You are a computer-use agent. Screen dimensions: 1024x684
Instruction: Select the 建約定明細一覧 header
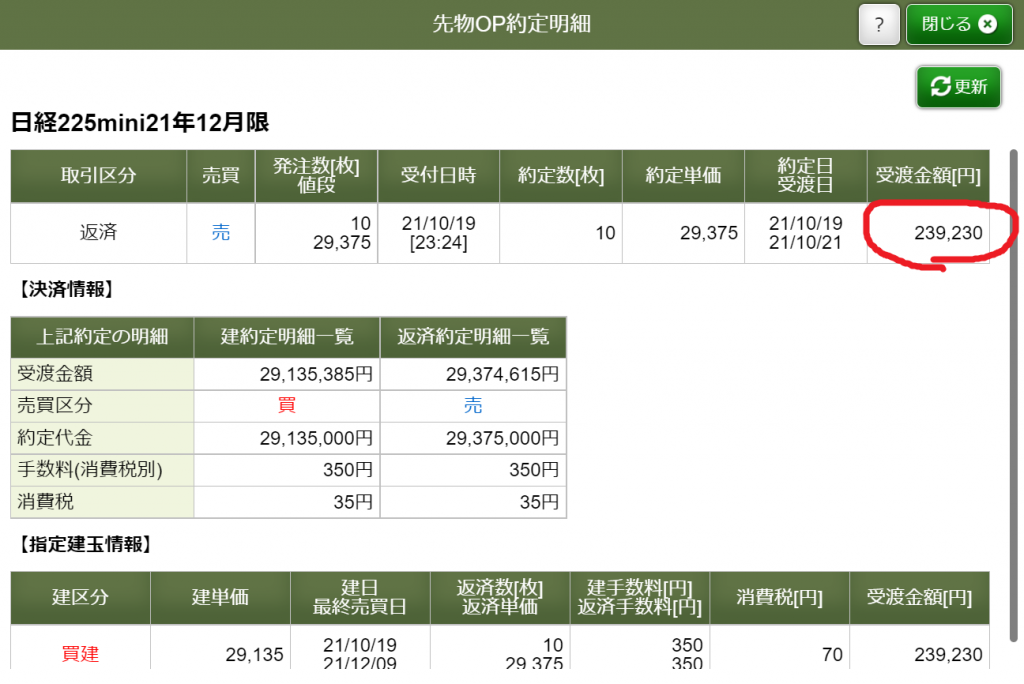coord(287,337)
